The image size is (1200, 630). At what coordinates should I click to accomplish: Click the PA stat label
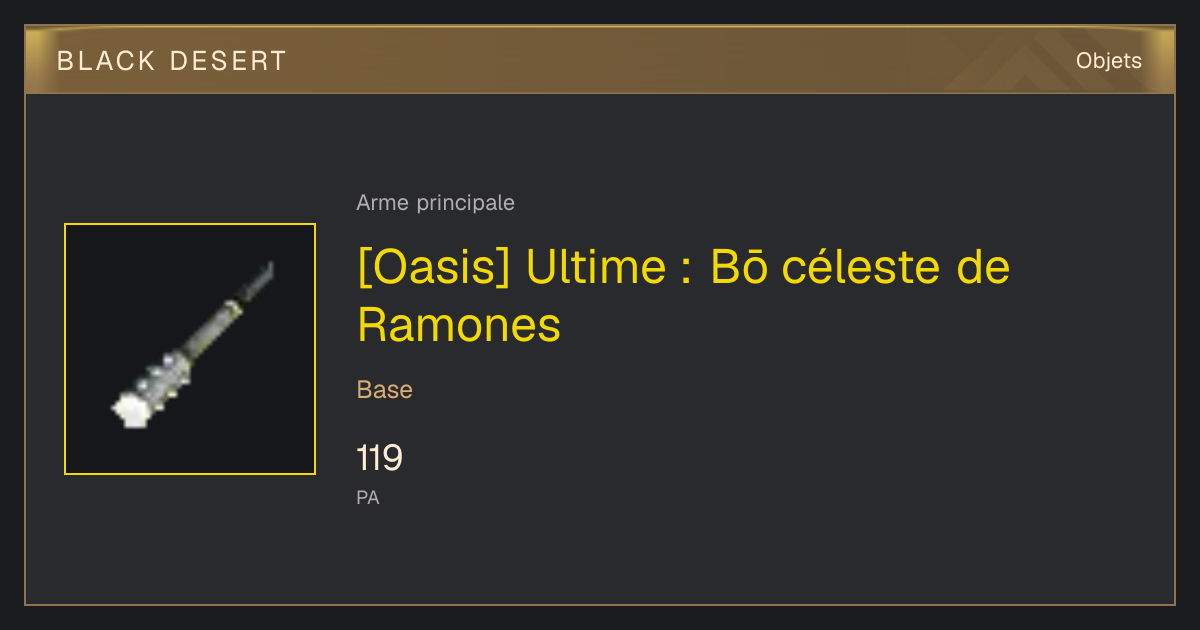368,497
